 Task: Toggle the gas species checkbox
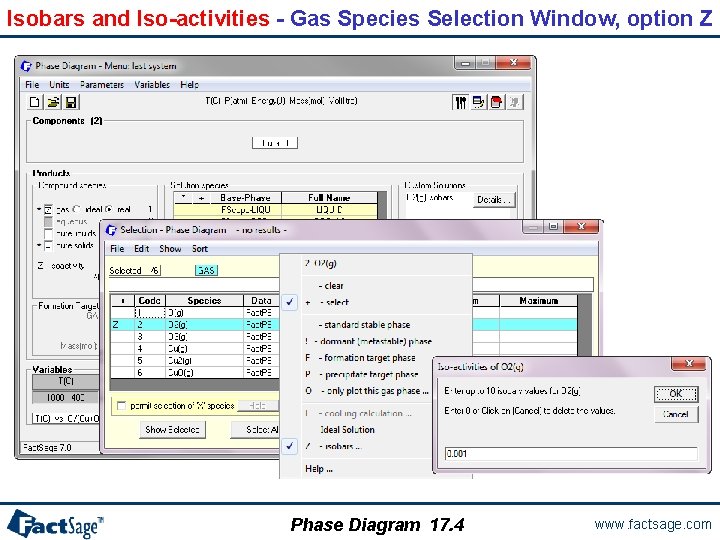coord(48,209)
